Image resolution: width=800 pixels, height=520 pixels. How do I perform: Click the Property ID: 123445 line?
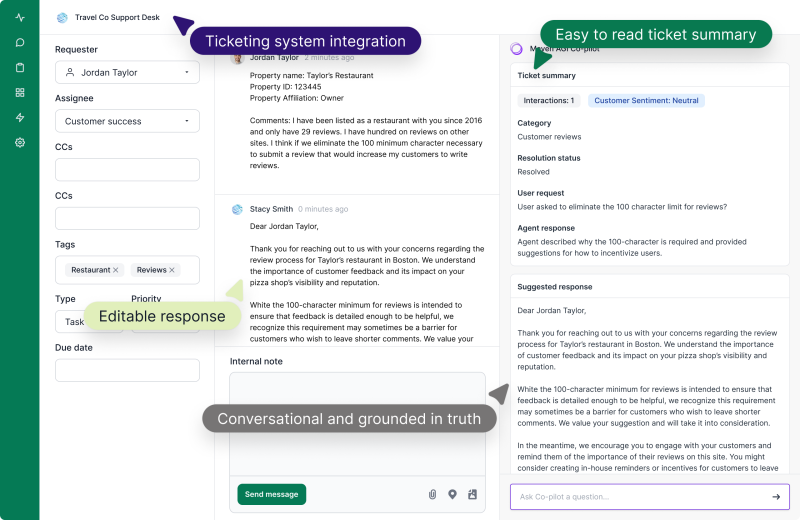coord(285,87)
